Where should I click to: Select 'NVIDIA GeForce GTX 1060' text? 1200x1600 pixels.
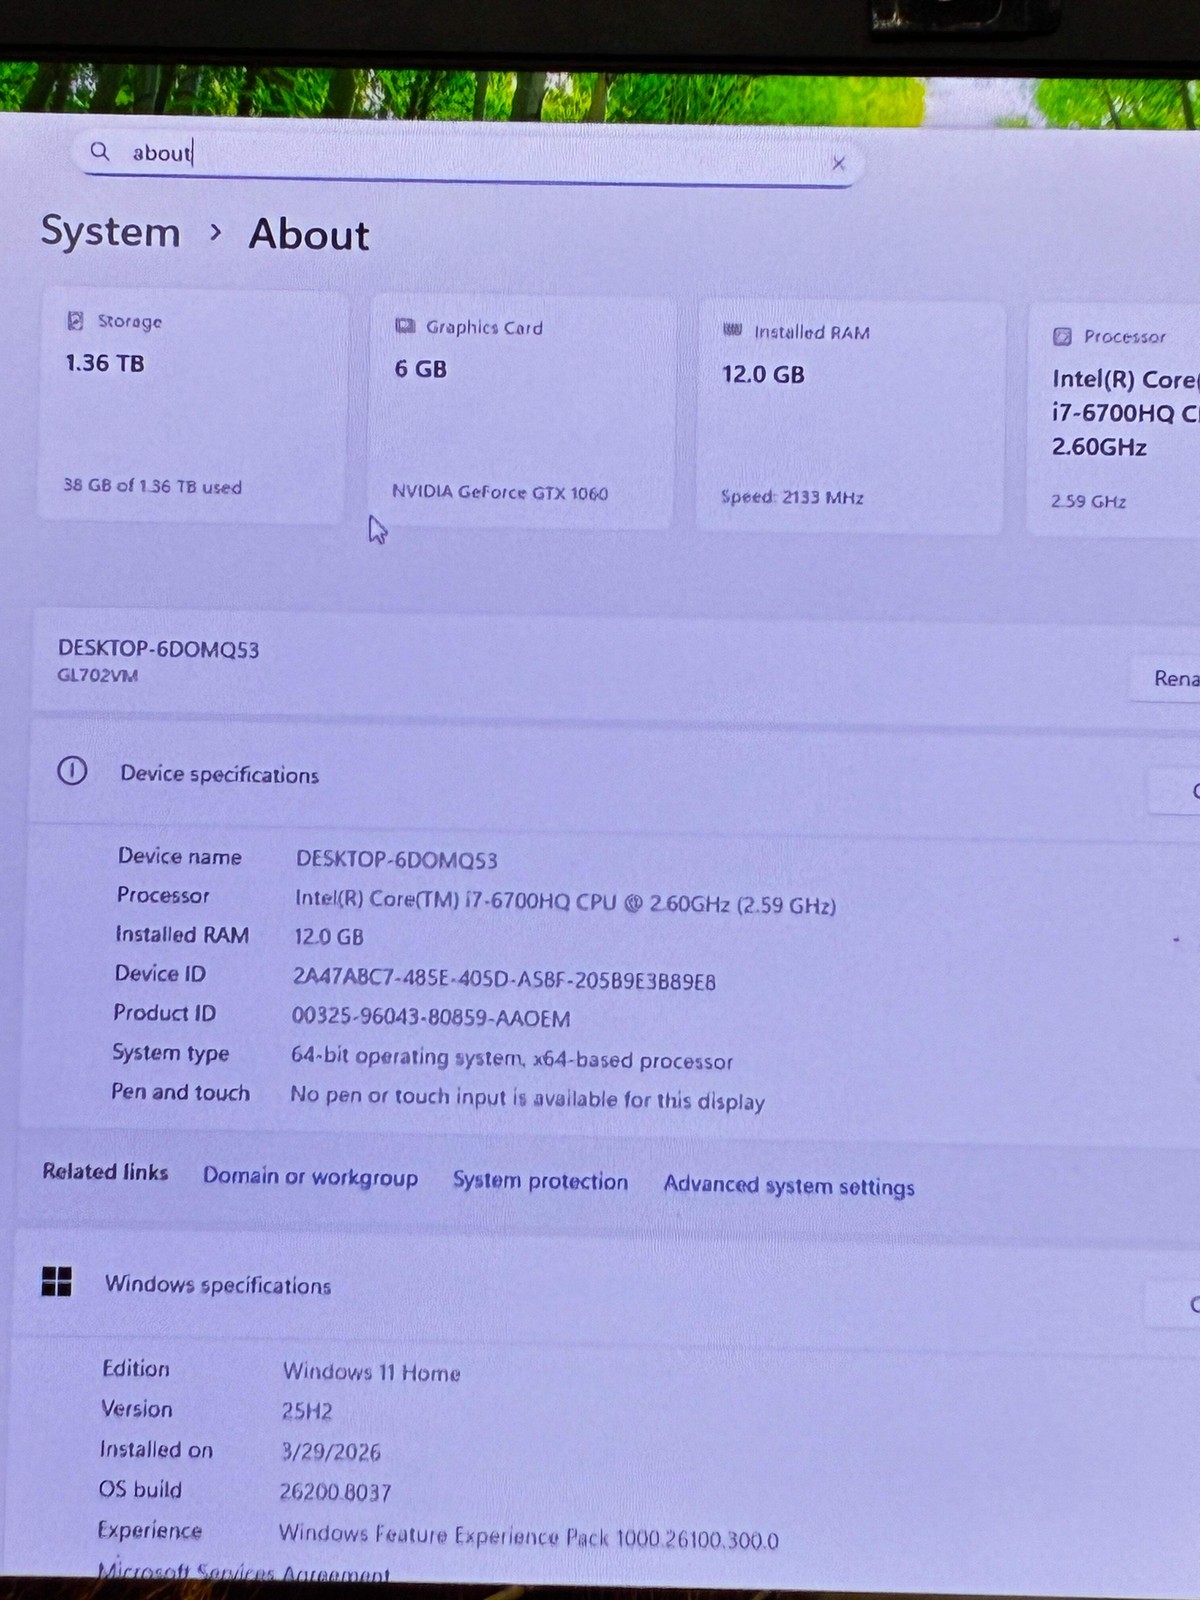(x=500, y=492)
